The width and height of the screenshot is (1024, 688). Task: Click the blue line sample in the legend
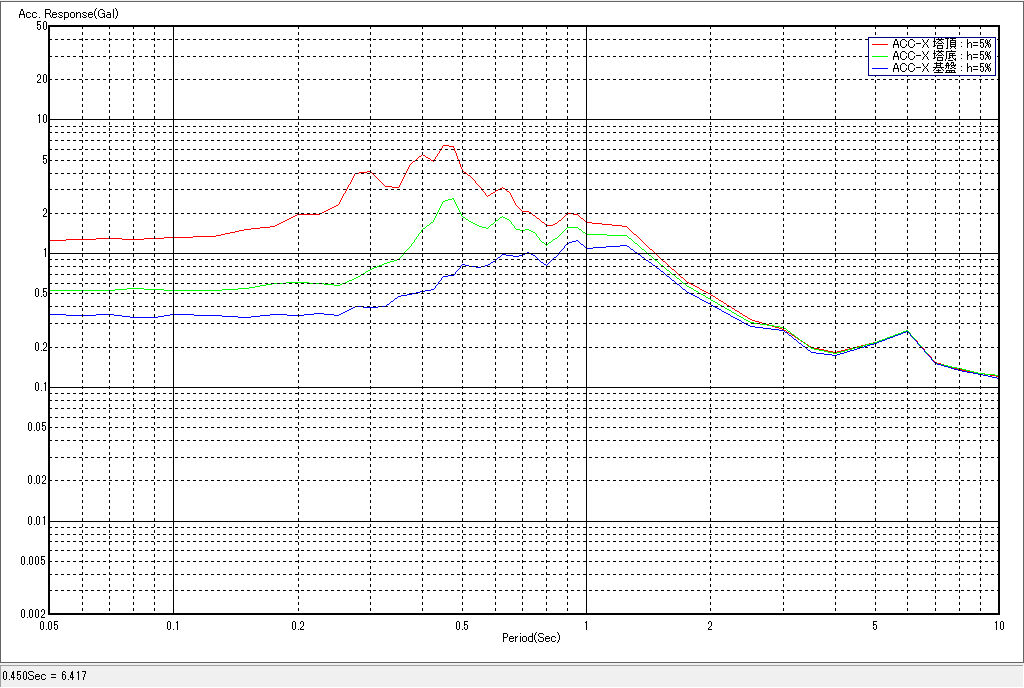pyautogui.click(x=880, y=68)
